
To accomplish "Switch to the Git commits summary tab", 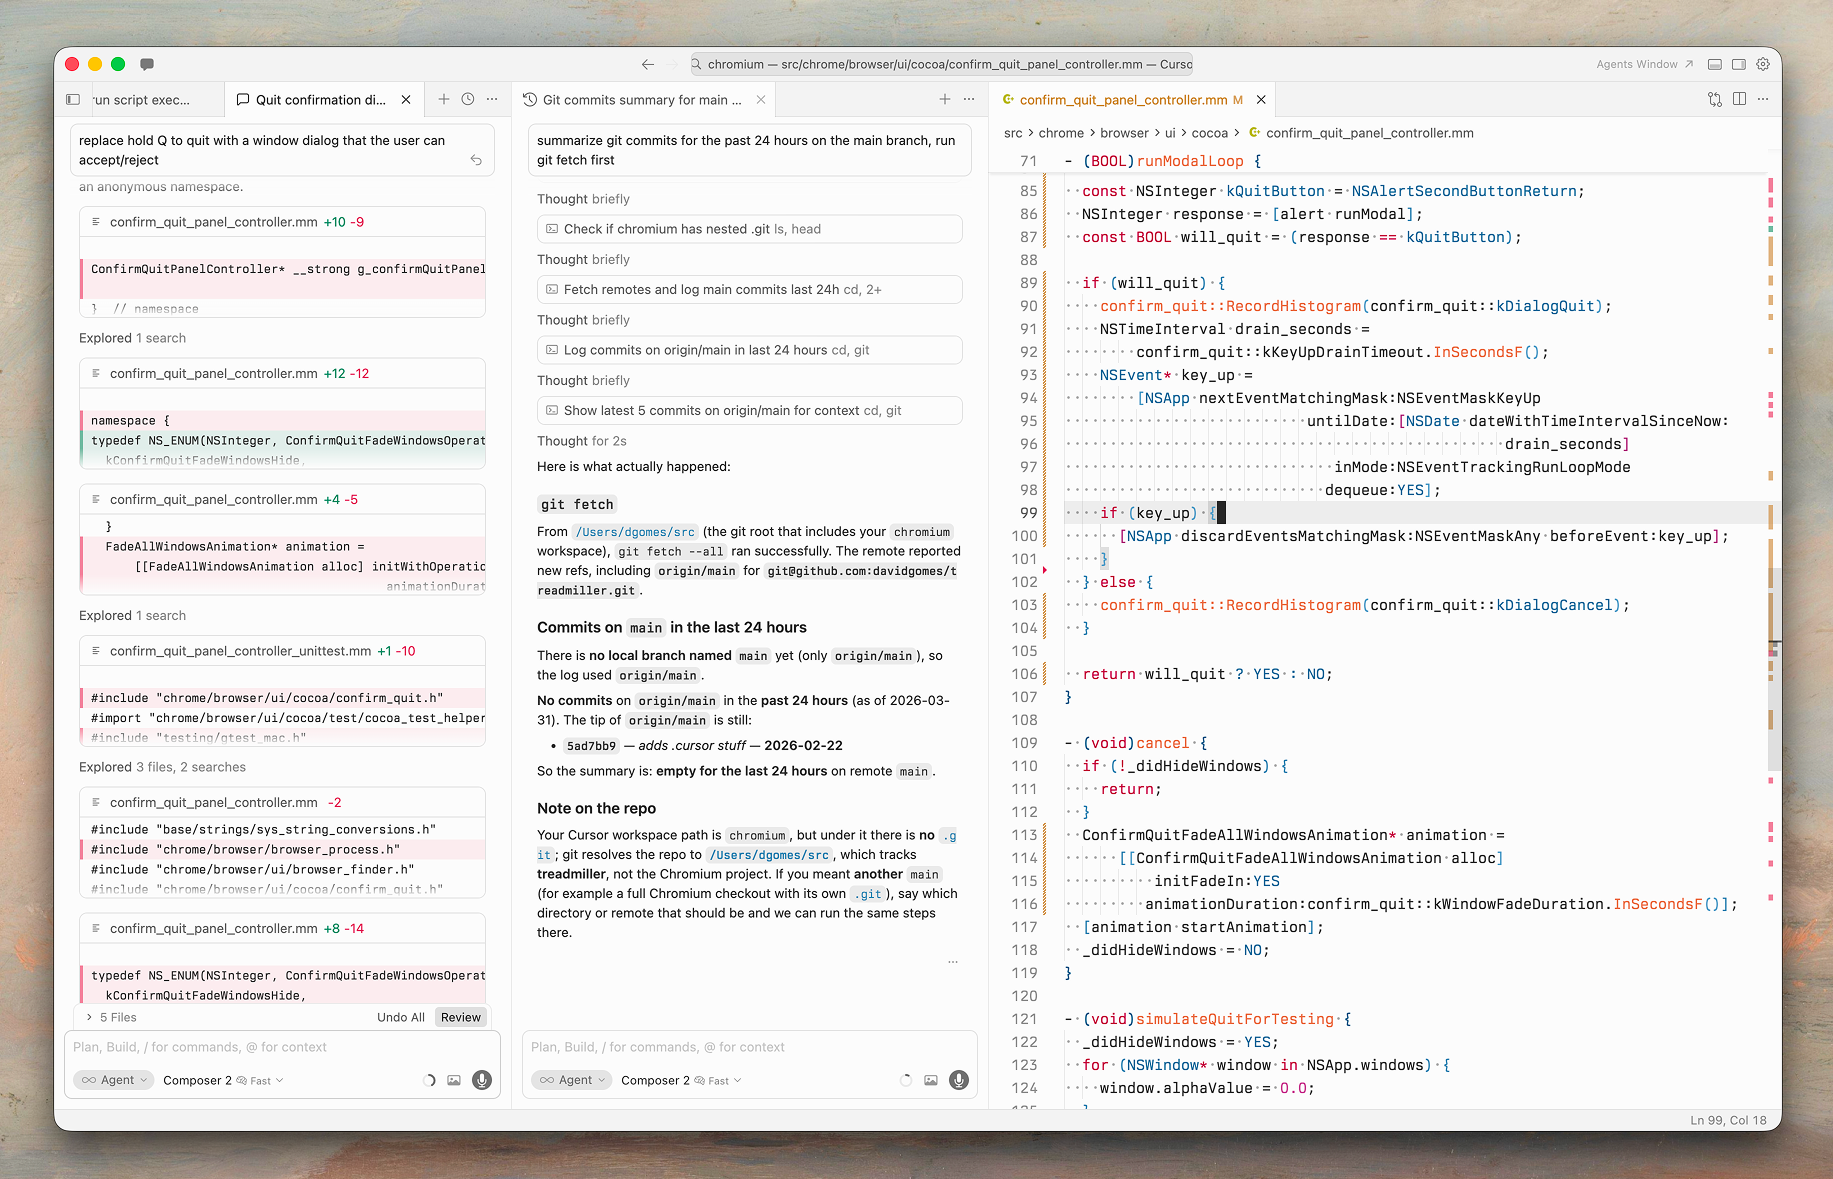I will click(x=640, y=99).
